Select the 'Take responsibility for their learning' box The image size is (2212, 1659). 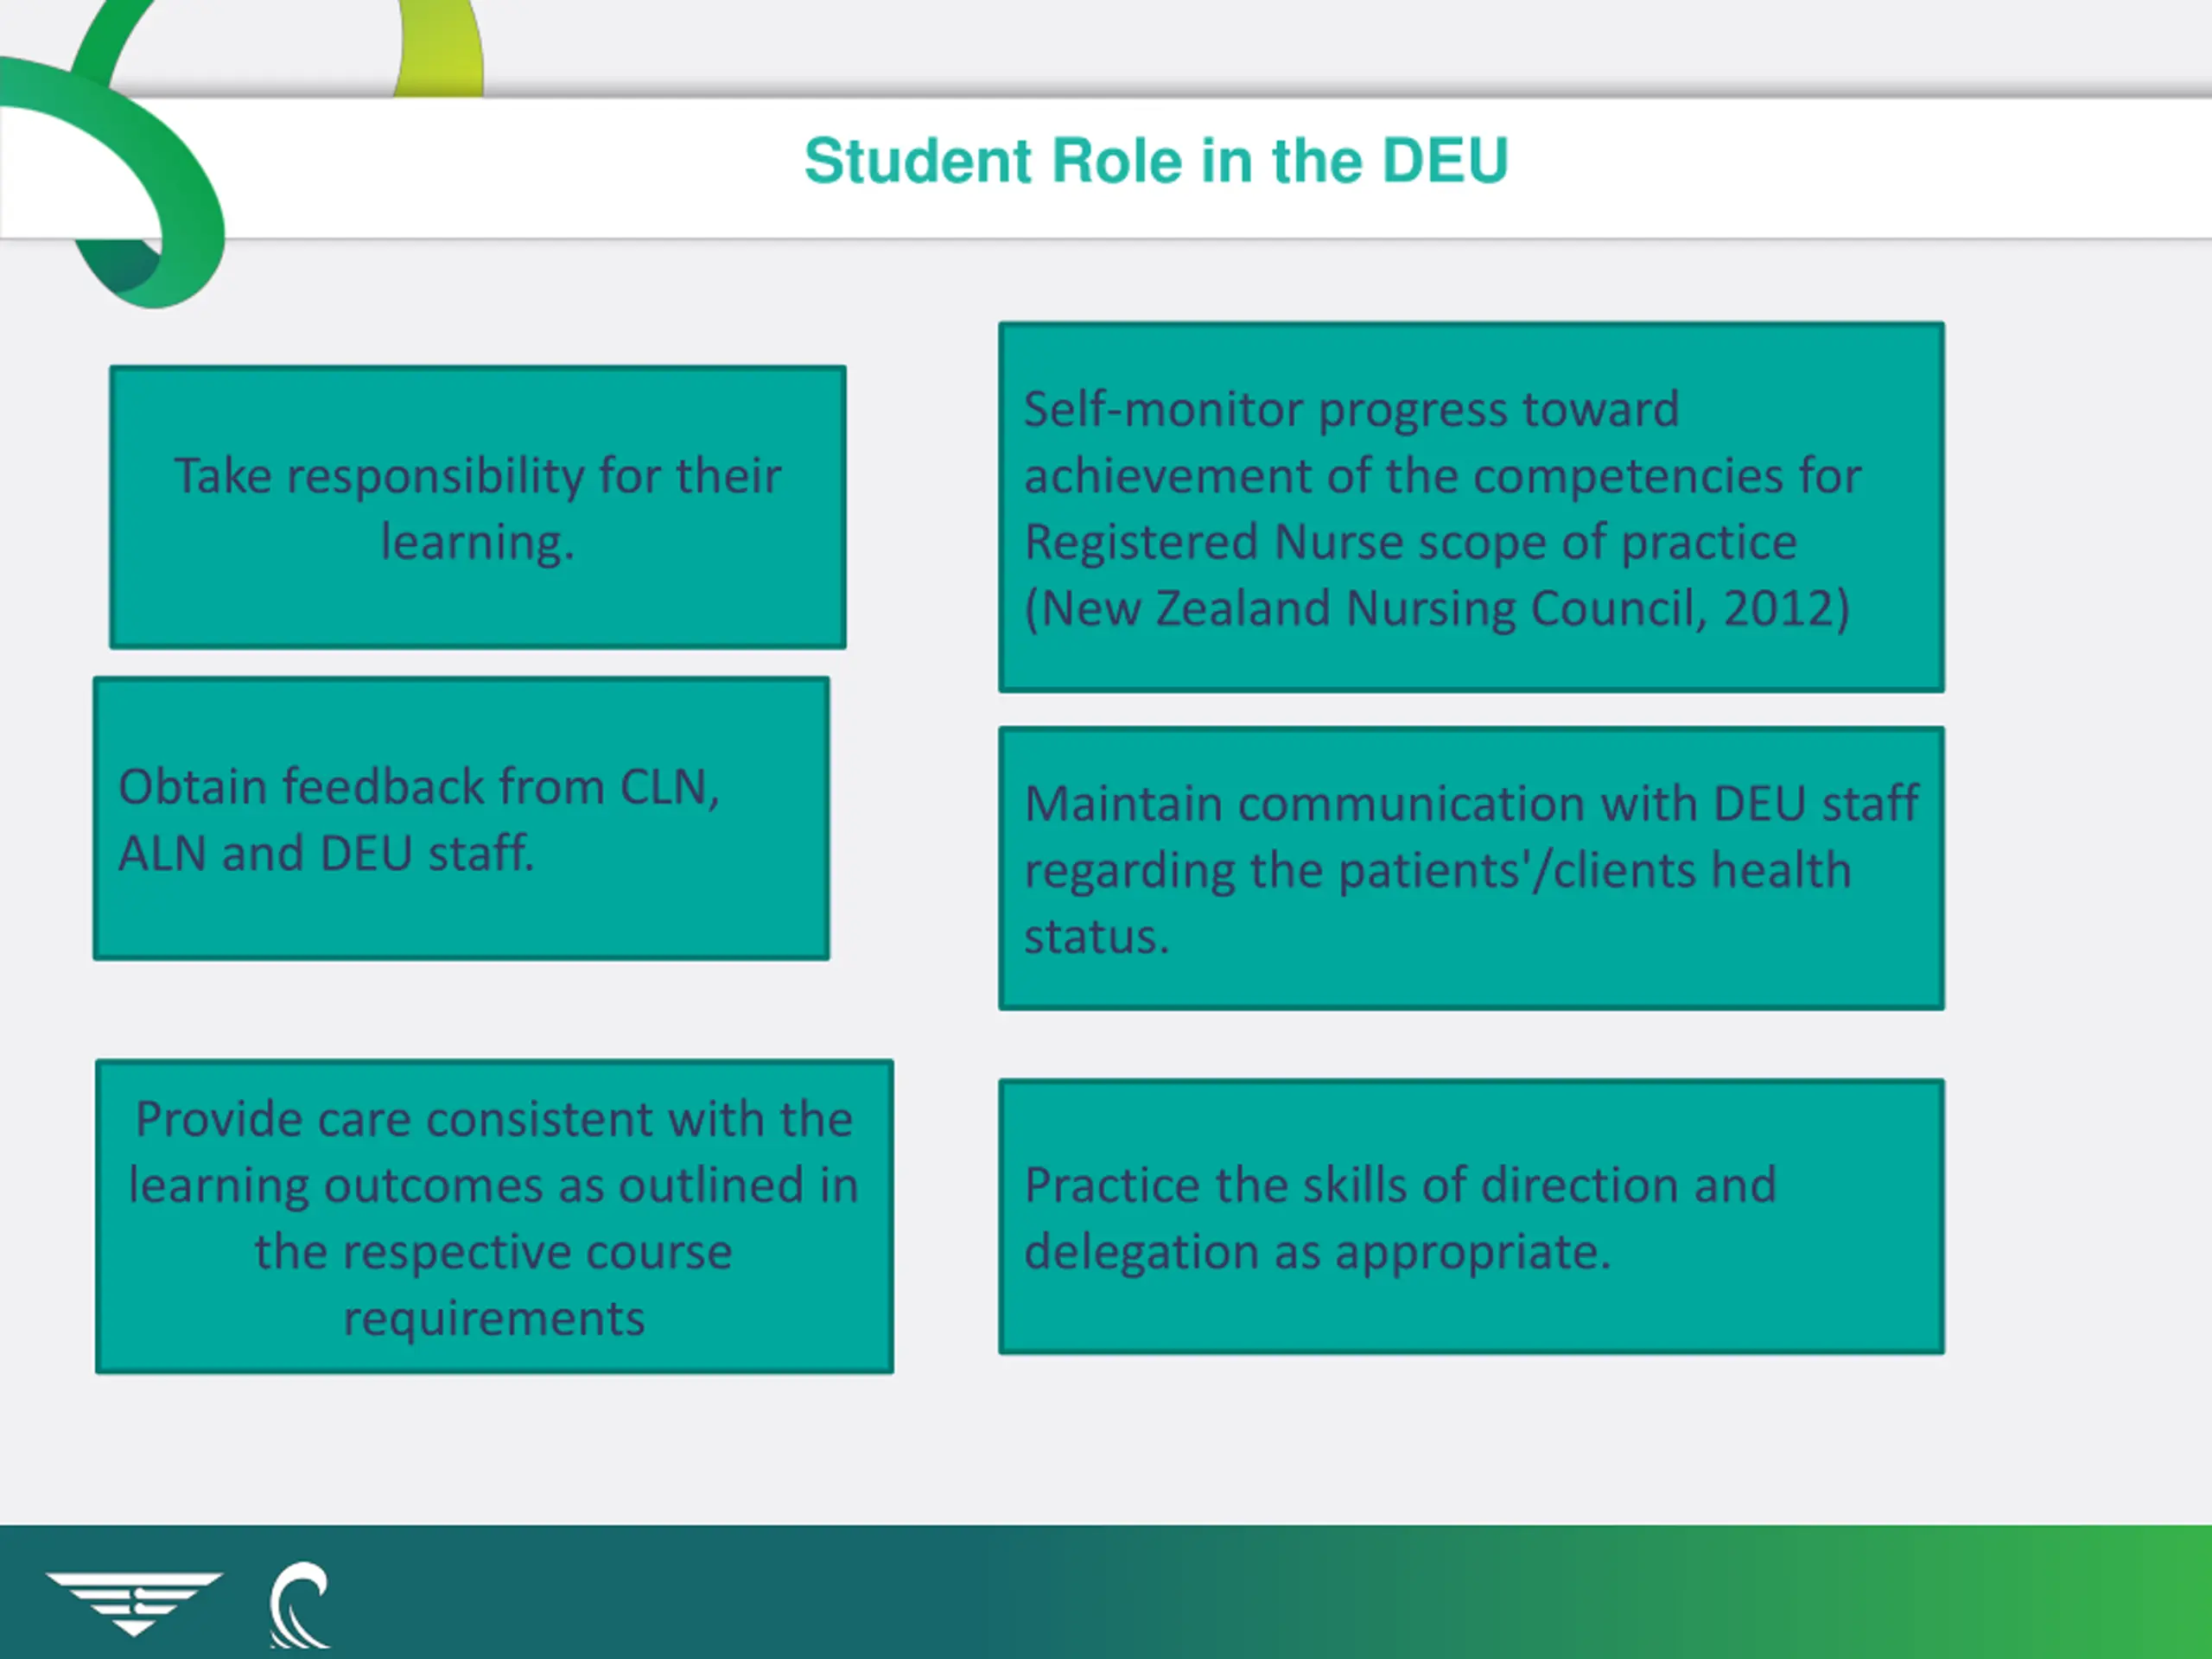click(478, 507)
